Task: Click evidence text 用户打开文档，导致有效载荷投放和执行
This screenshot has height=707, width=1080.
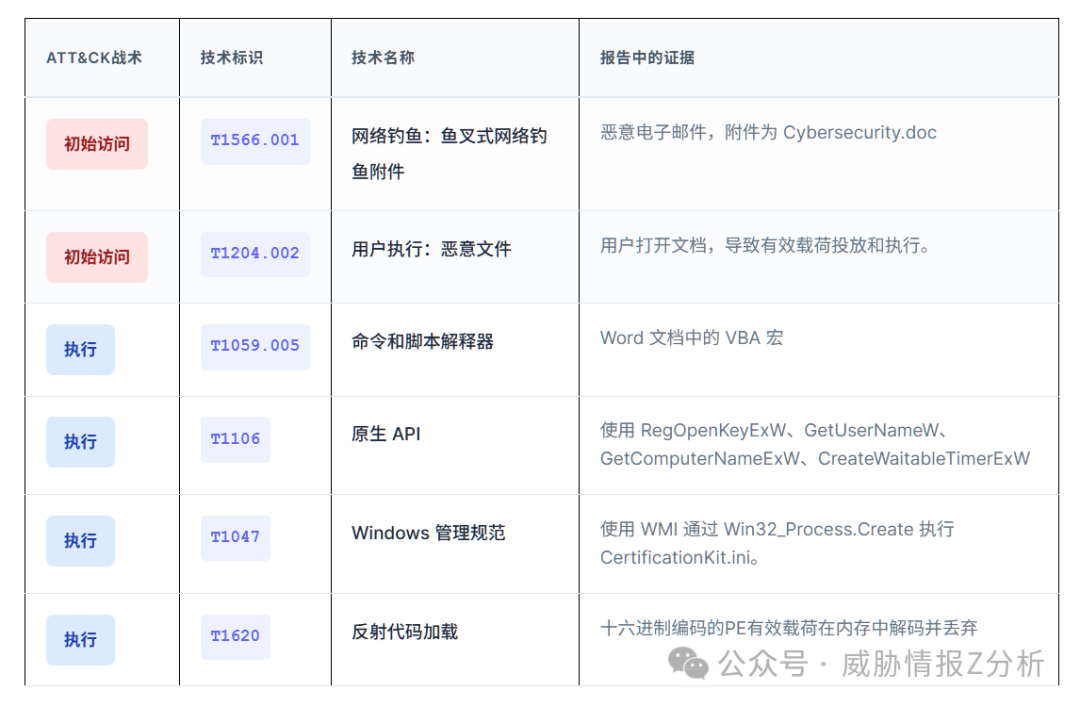Action: [x=765, y=245]
